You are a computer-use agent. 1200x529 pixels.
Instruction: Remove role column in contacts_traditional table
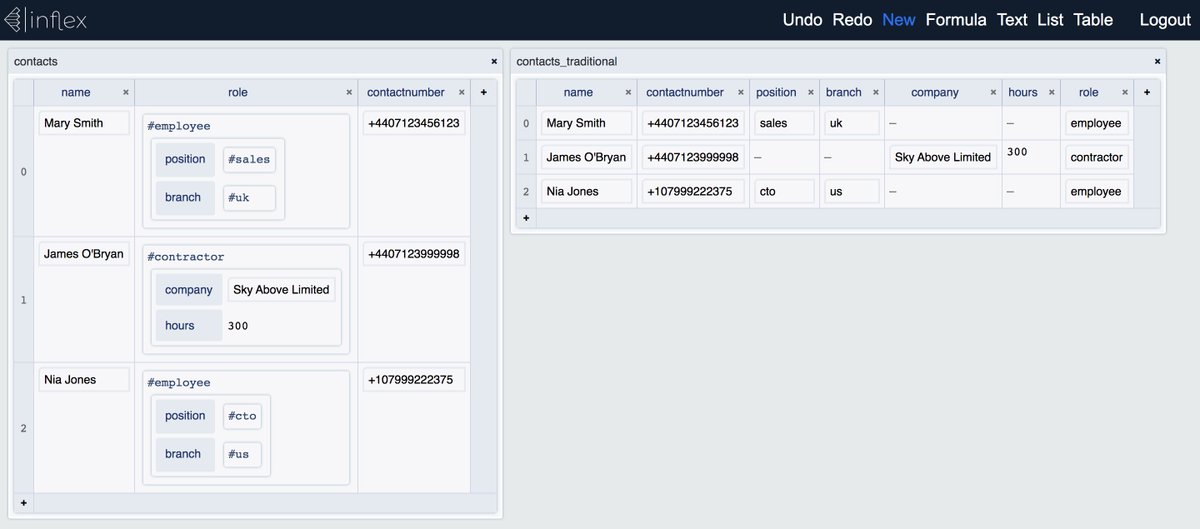coord(1124,92)
